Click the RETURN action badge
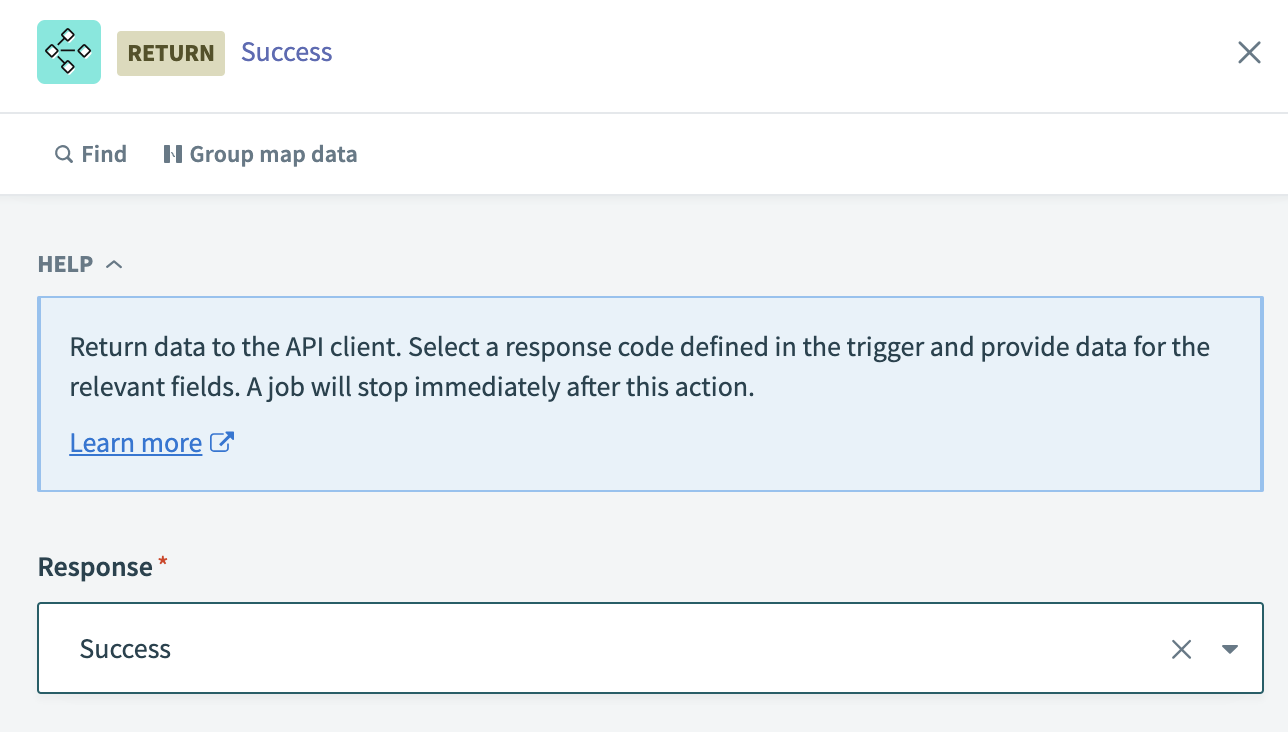Screen dimensions: 1288x732 [x=170, y=53]
